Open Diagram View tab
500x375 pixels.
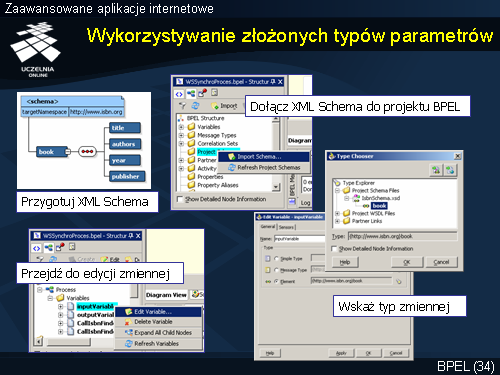coord(166,295)
